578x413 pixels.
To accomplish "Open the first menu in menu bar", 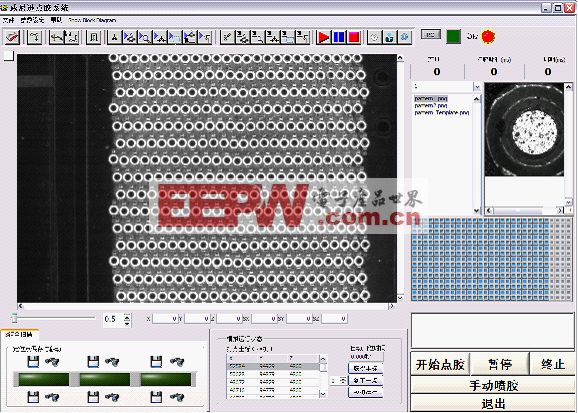I will point(8,20).
